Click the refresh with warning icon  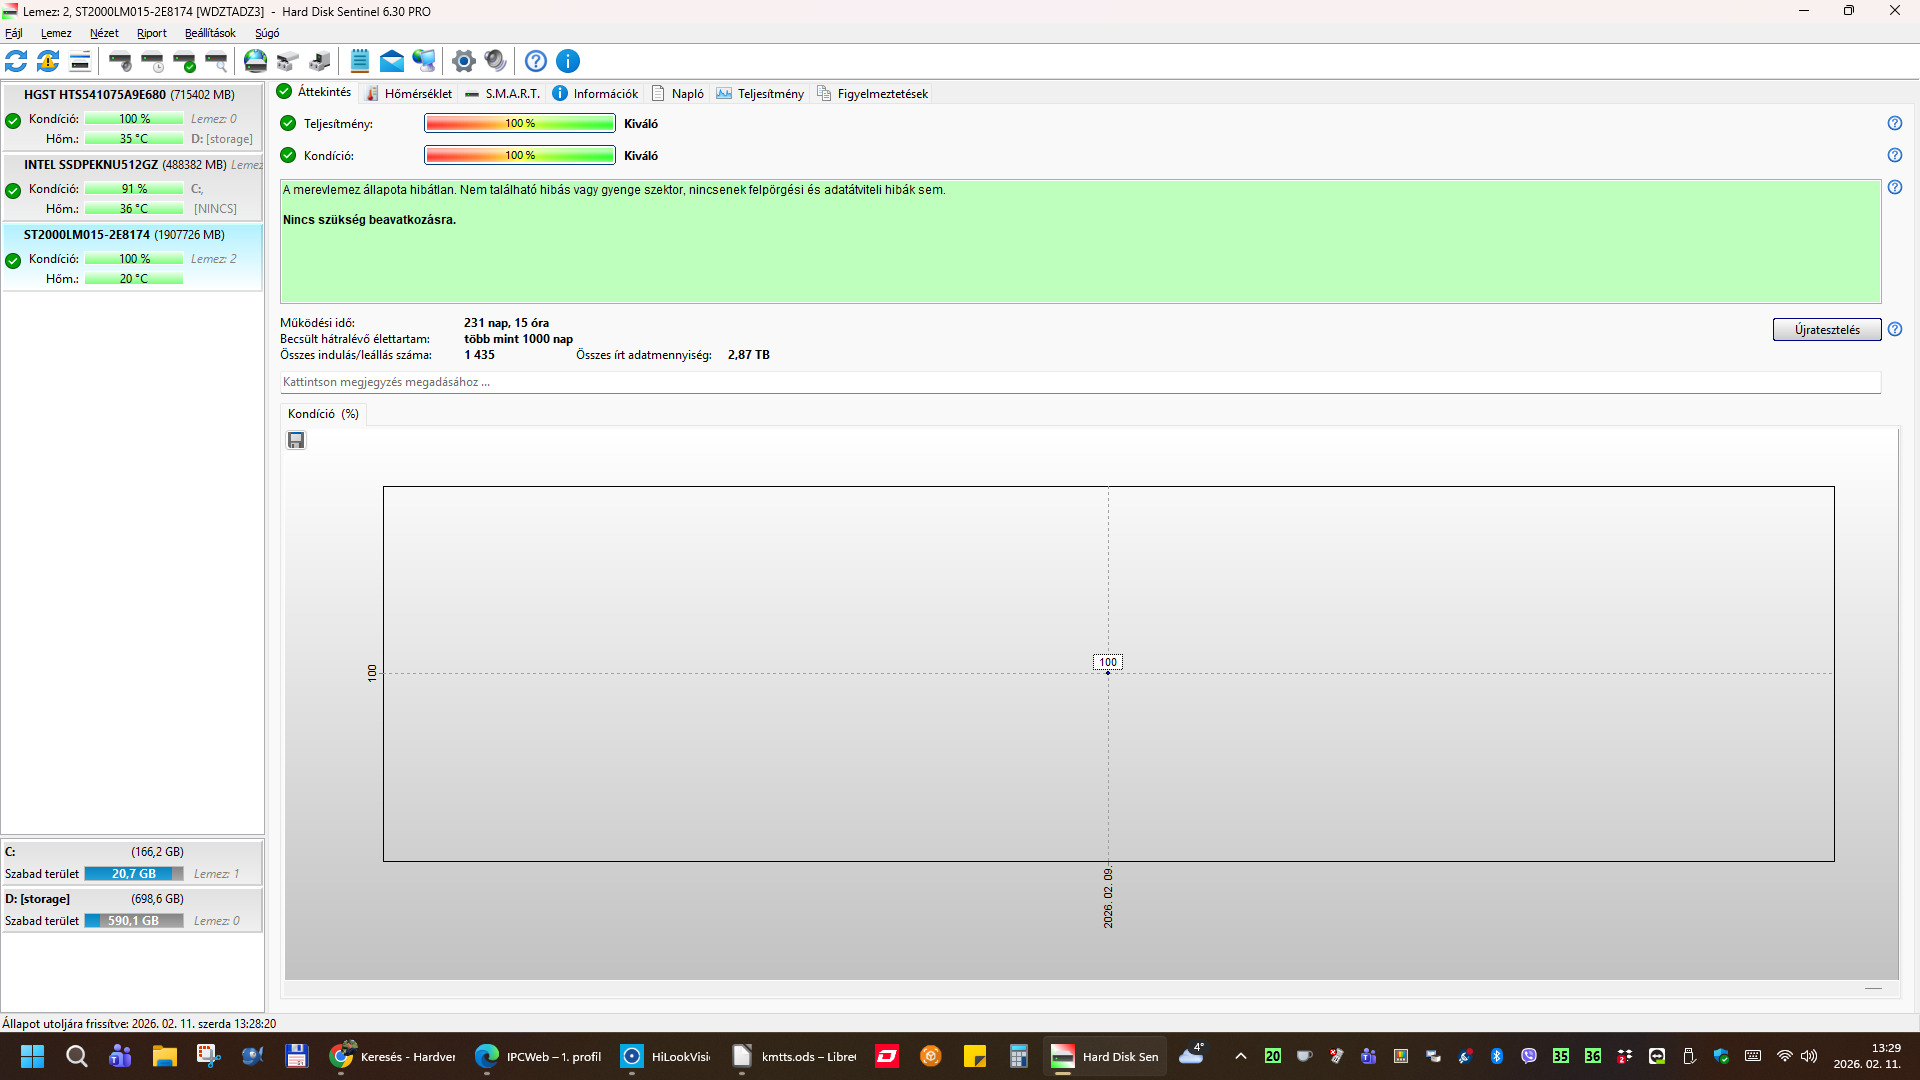(x=48, y=61)
